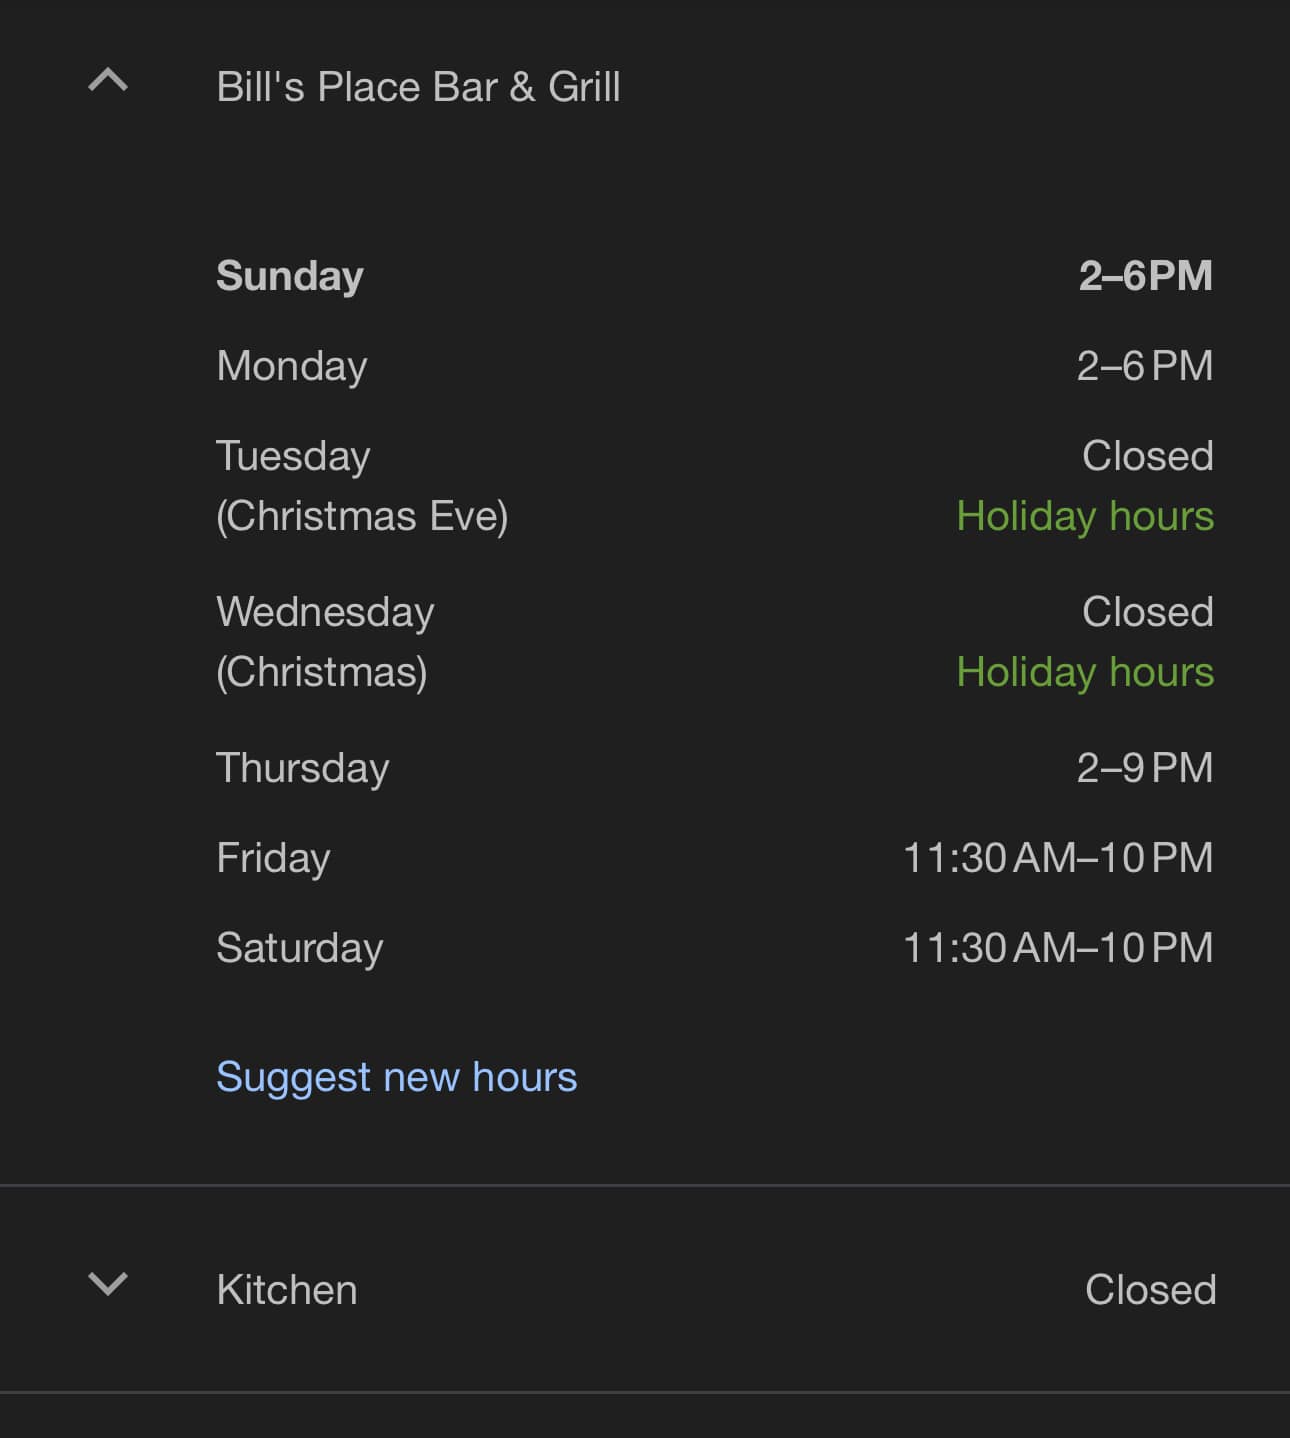Click the Kitchen Closed status
1290x1438 pixels.
coord(1151,1290)
